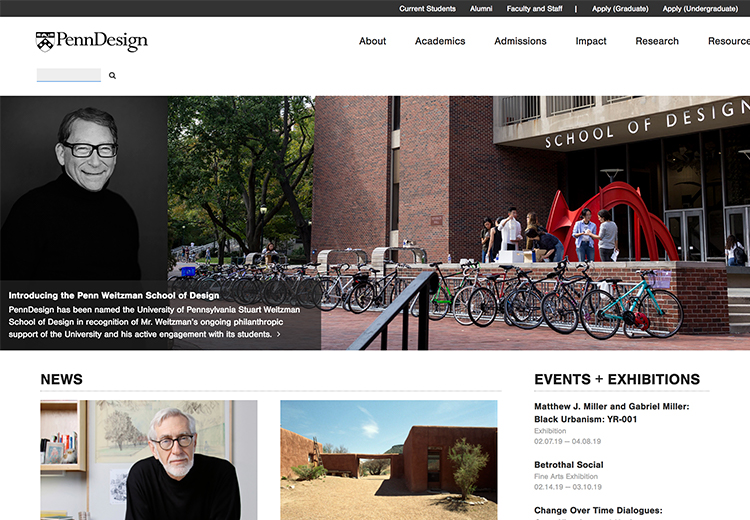Click the search magnifier icon
The height and width of the screenshot is (520, 750).
point(112,75)
